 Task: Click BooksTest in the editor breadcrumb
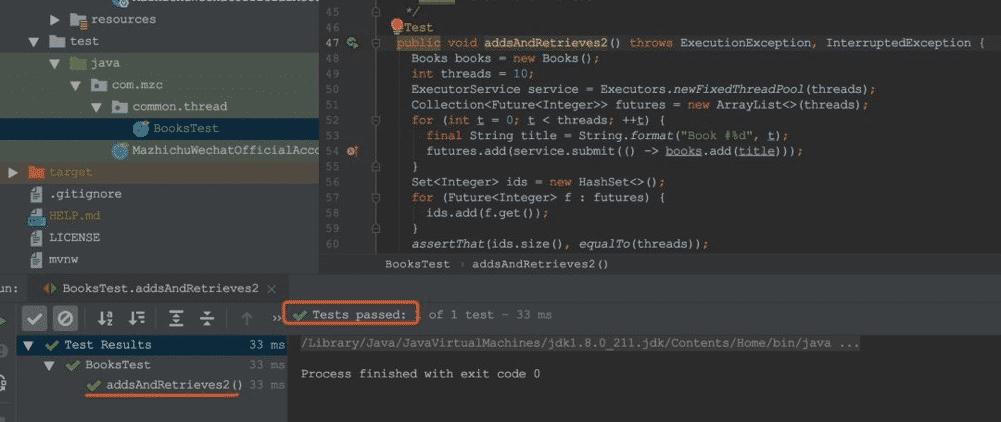[417, 264]
